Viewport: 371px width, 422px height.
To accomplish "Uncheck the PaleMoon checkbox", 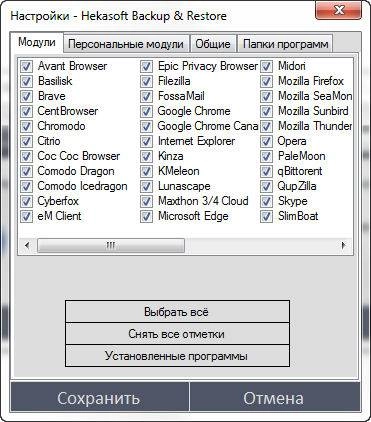I will point(266,156).
